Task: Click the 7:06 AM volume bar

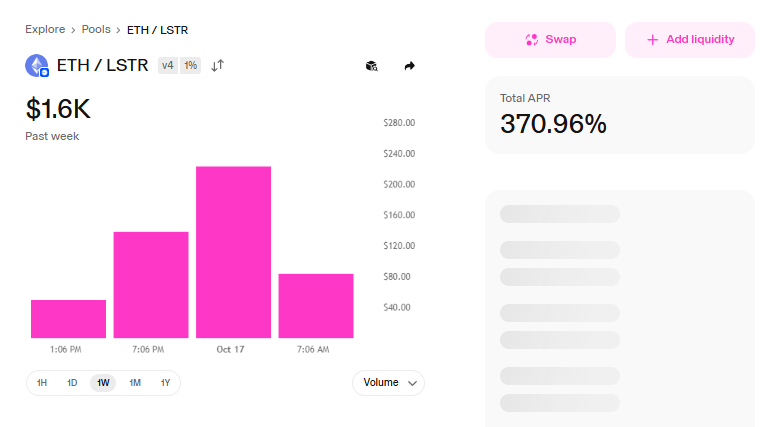Action: (316, 306)
